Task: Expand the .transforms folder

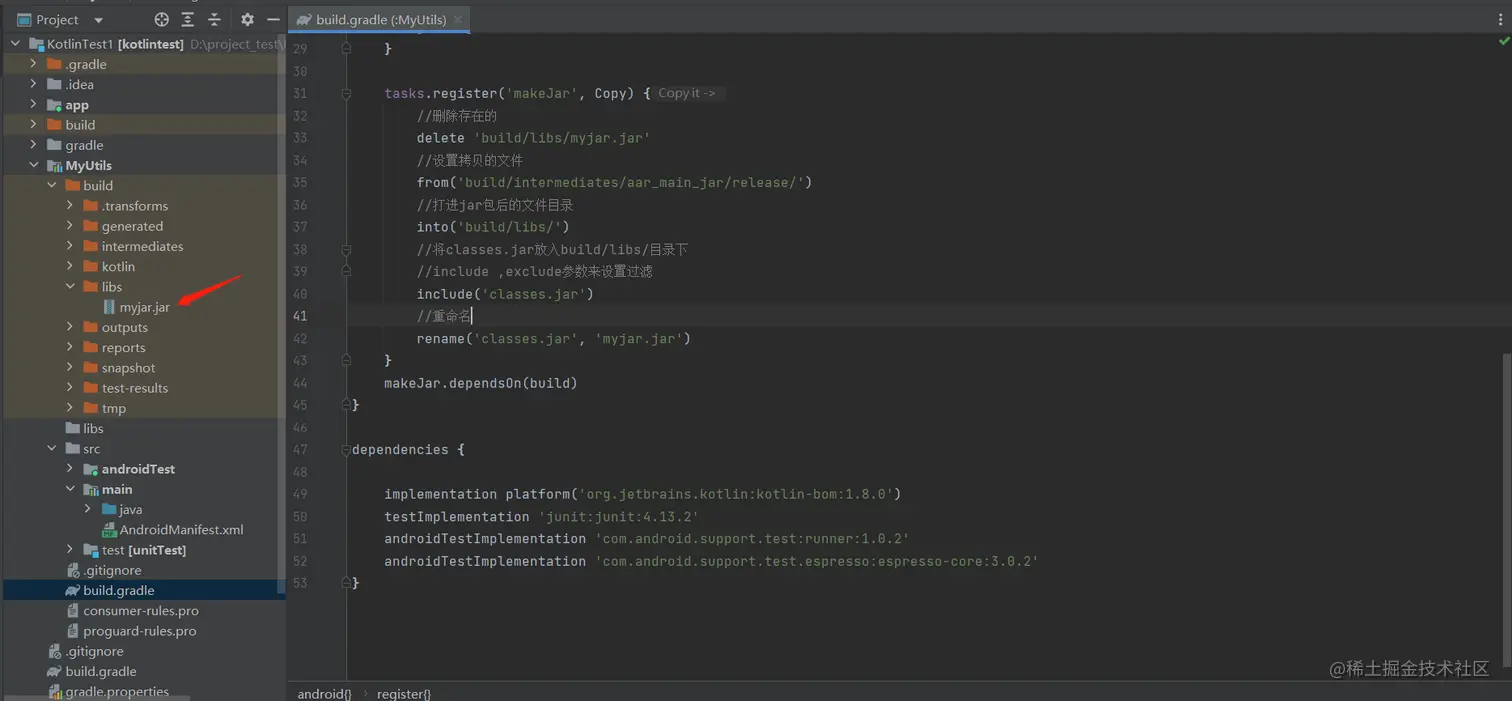Action: pos(70,206)
